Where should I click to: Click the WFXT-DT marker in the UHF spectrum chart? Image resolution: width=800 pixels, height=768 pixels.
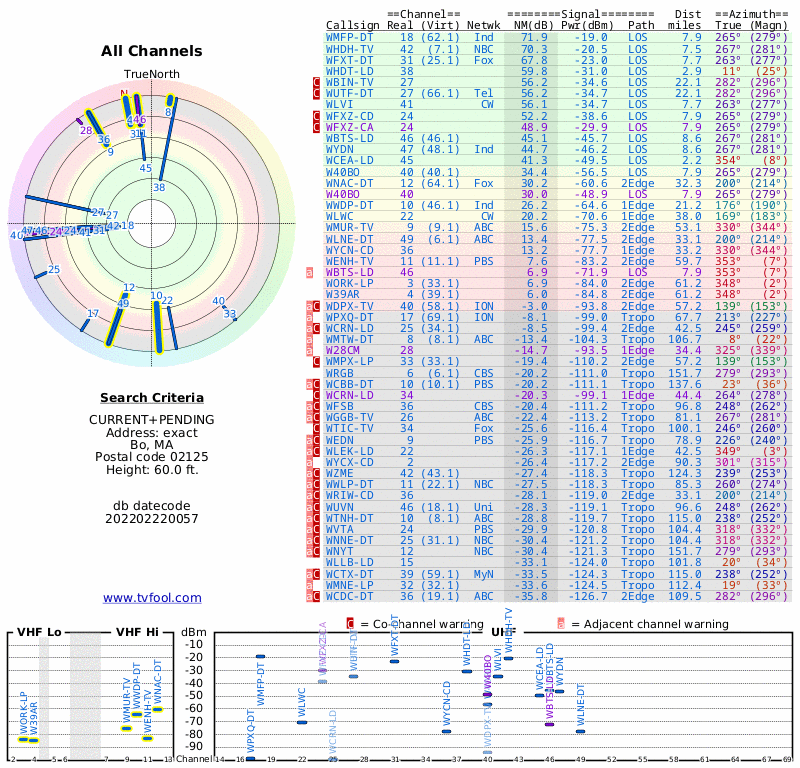click(x=394, y=661)
